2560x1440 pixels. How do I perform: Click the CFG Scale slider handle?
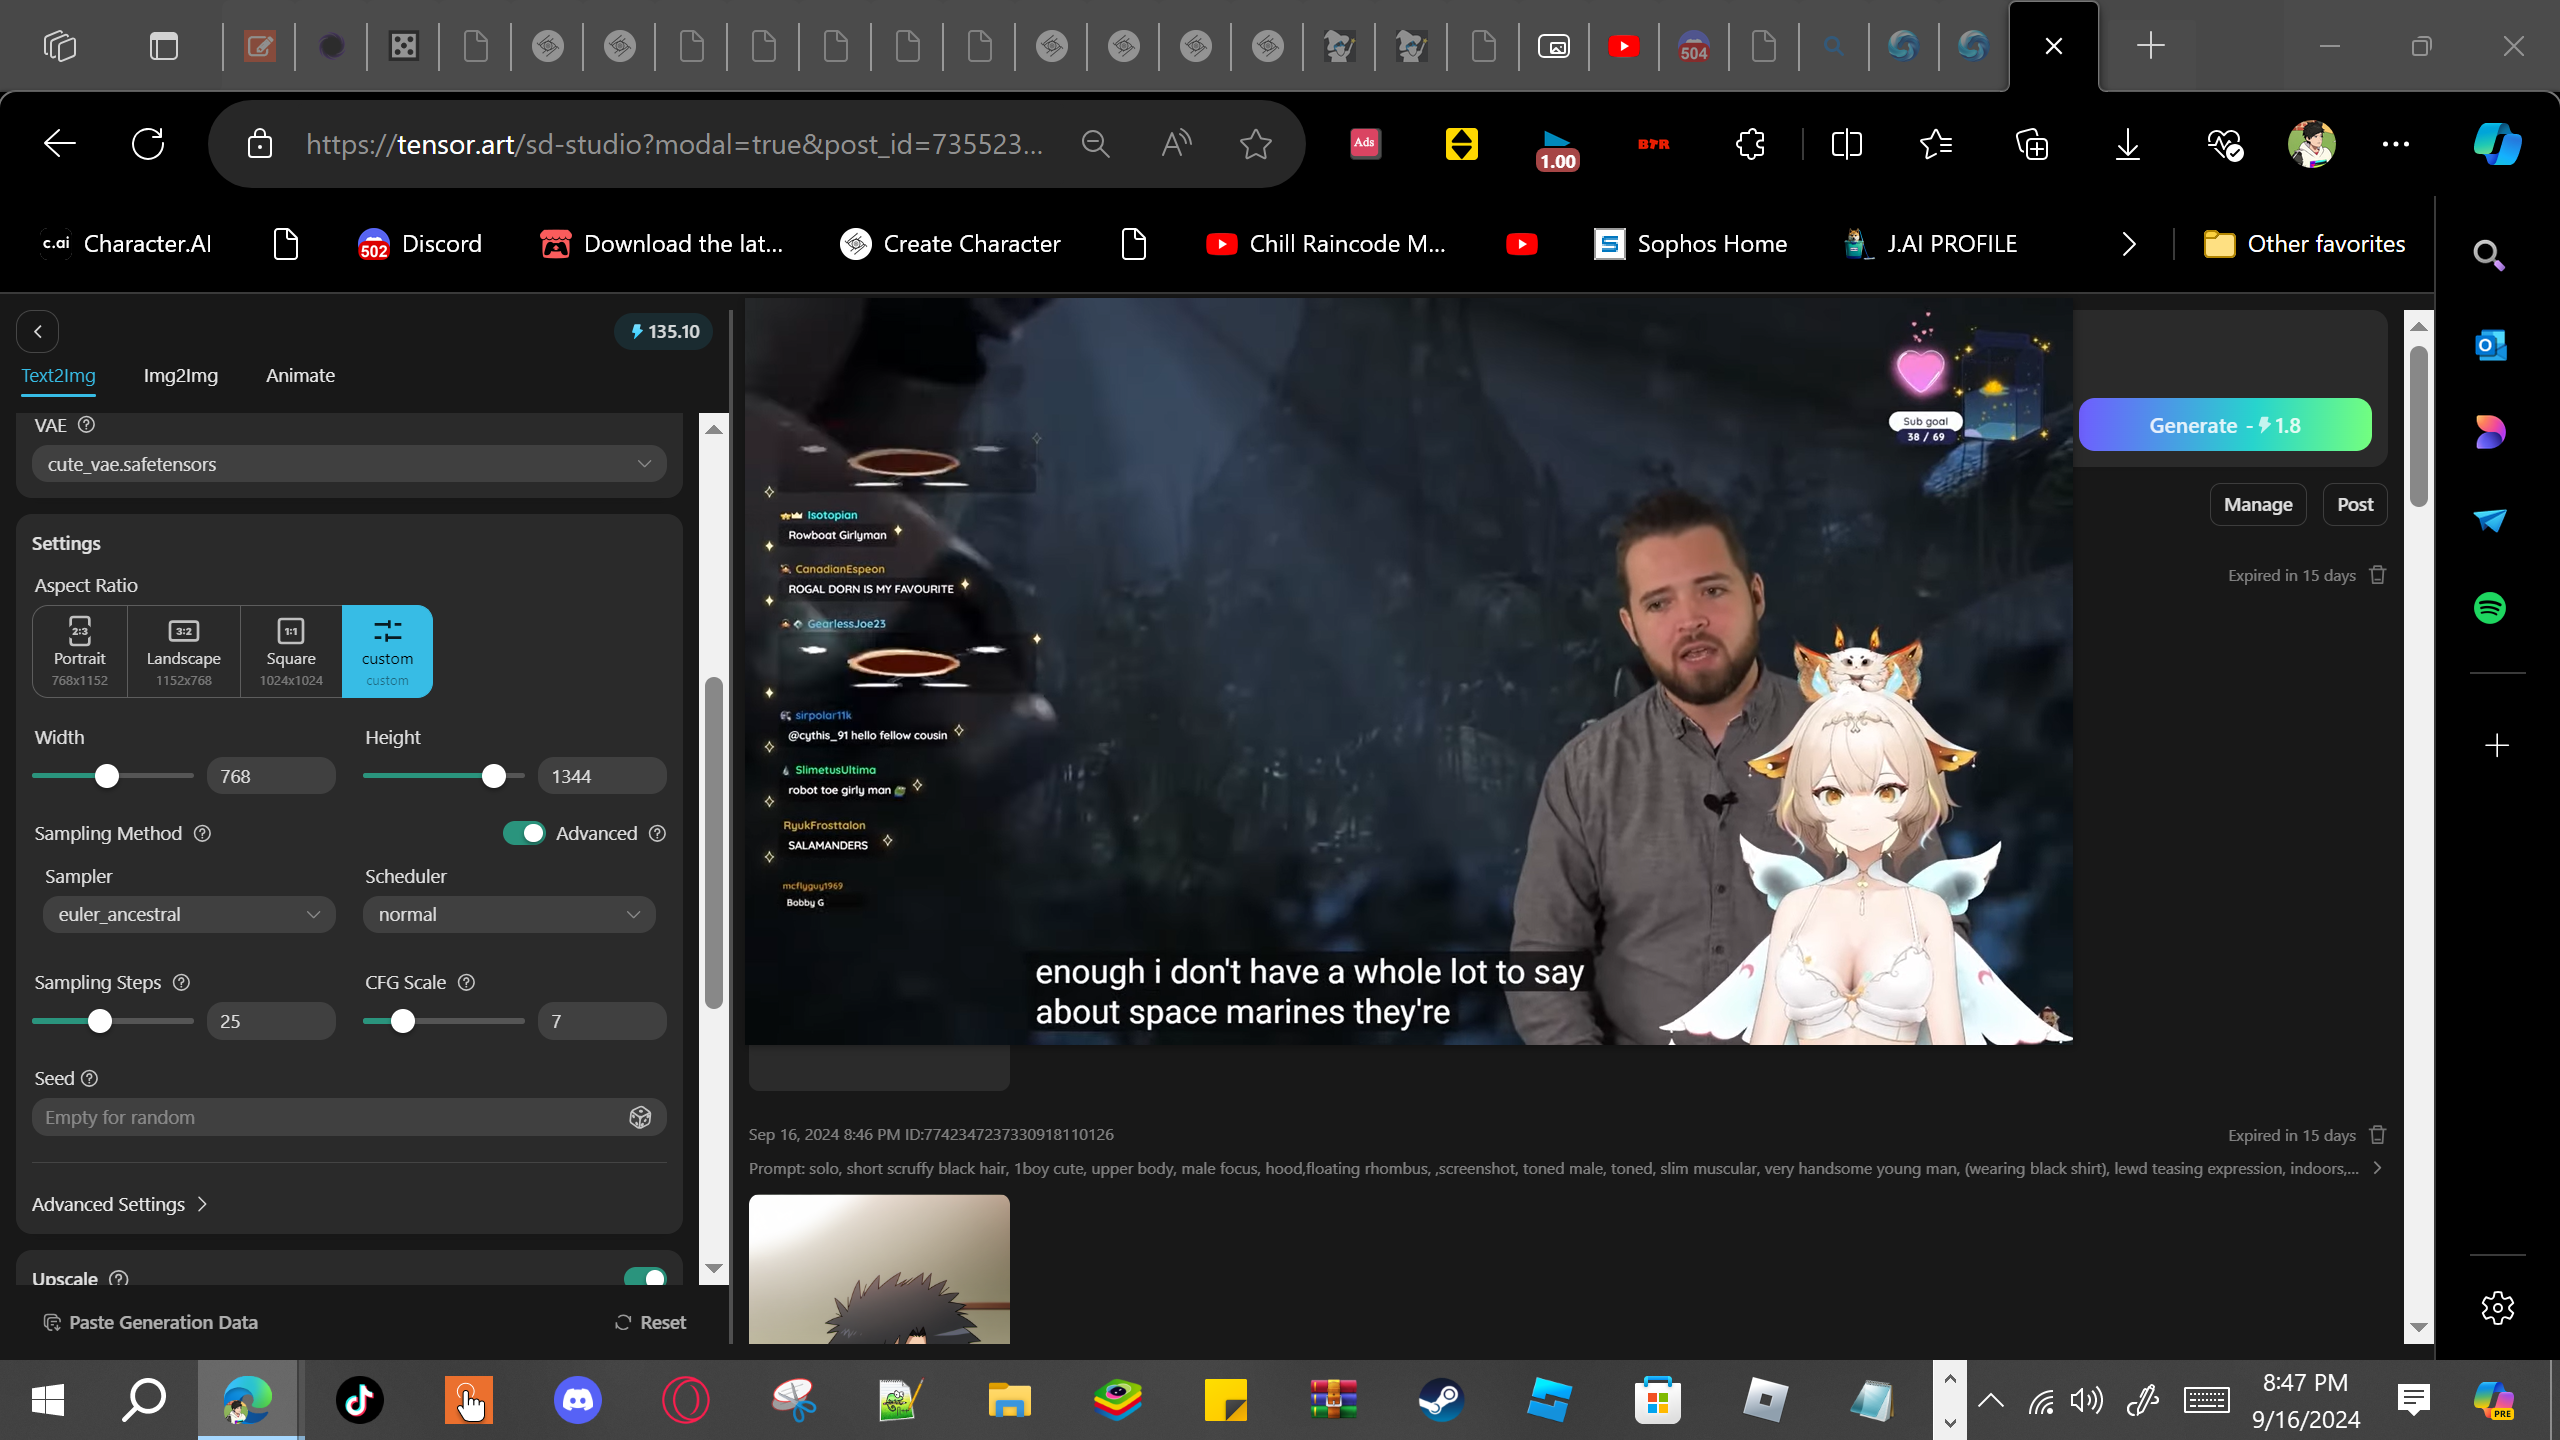coord(402,1021)
